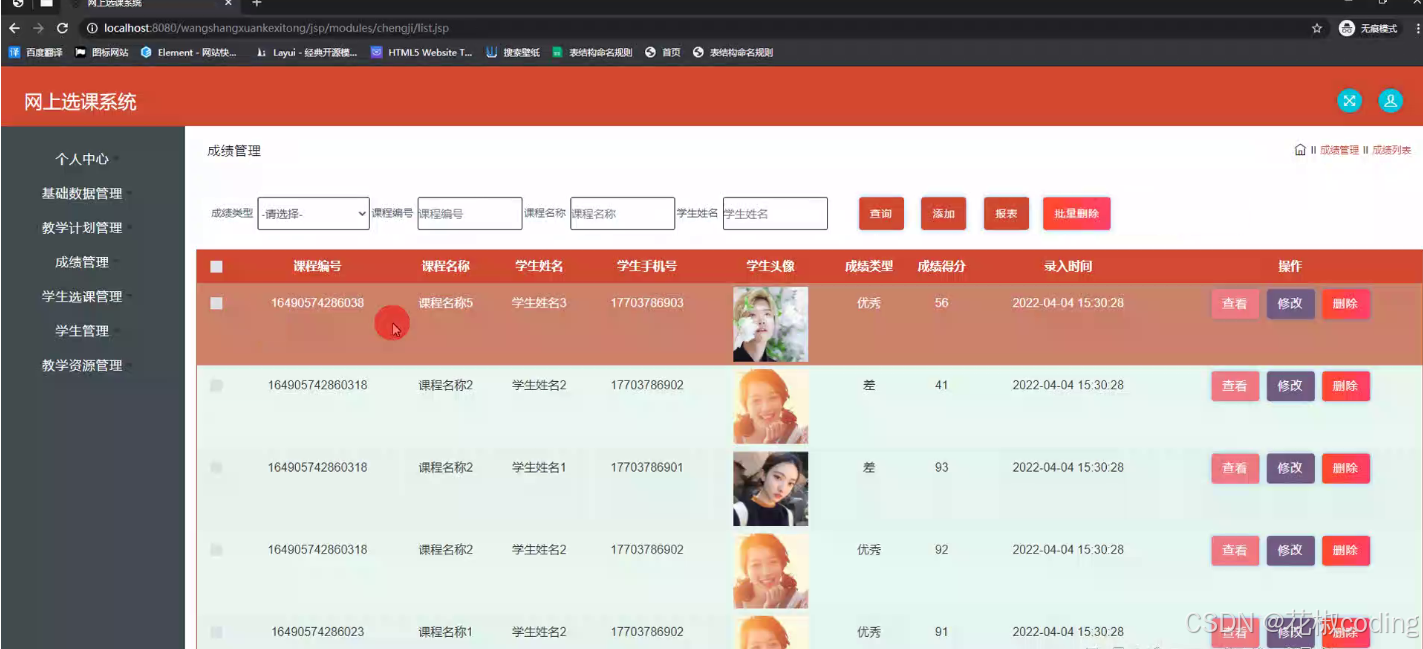Edit the row with score 56
Screen dimensions: 1423x649
pos(1290,304)
